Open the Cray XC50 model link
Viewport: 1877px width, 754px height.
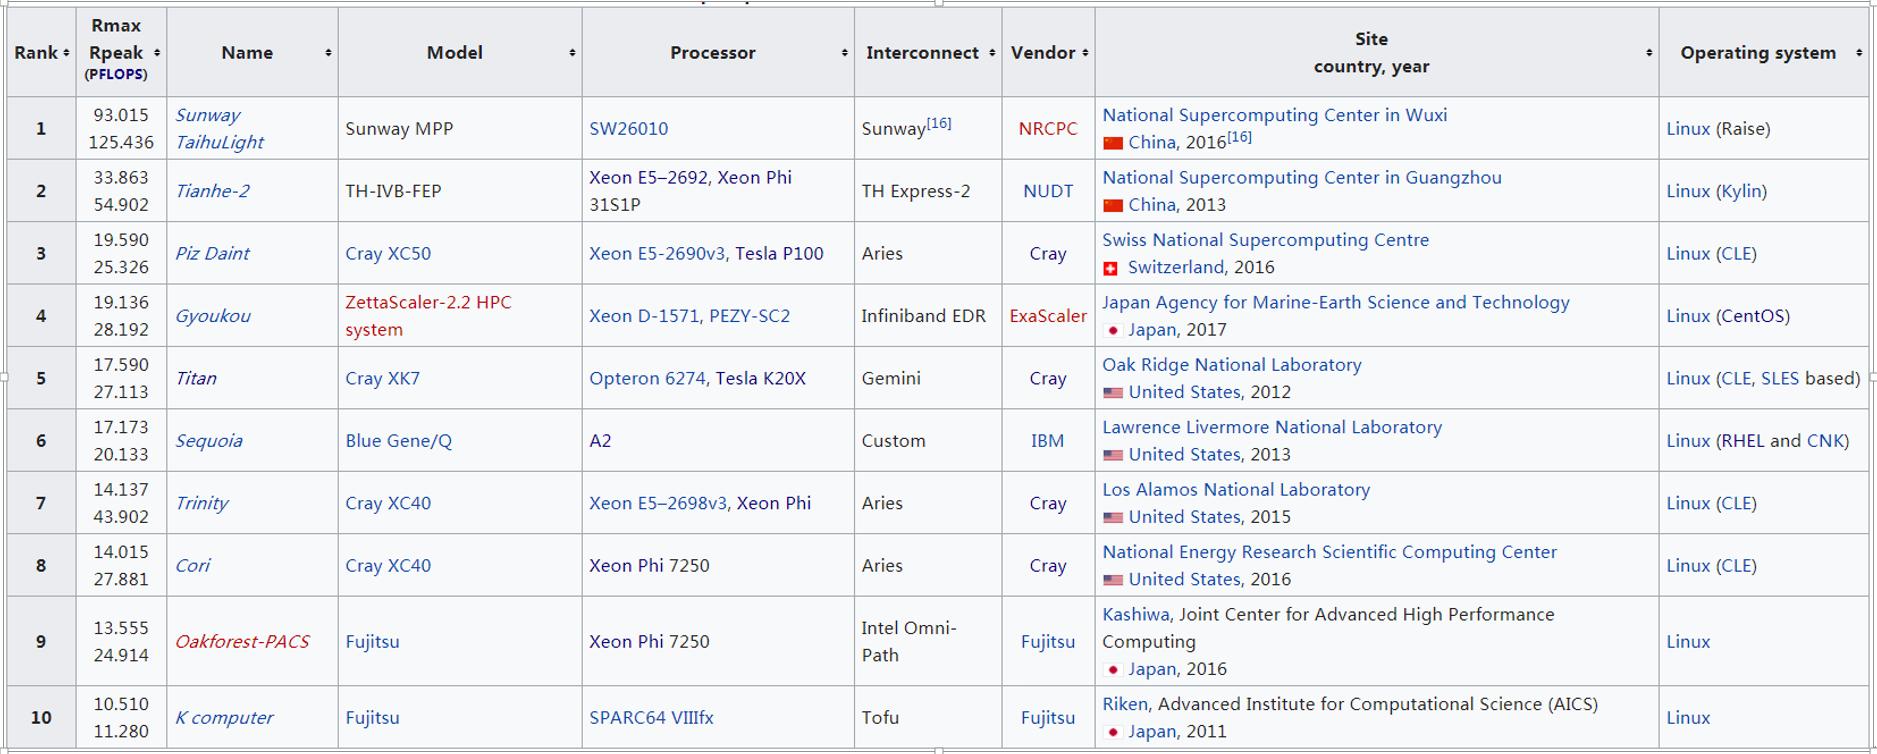pyautogui.click(x=388, y=254)
